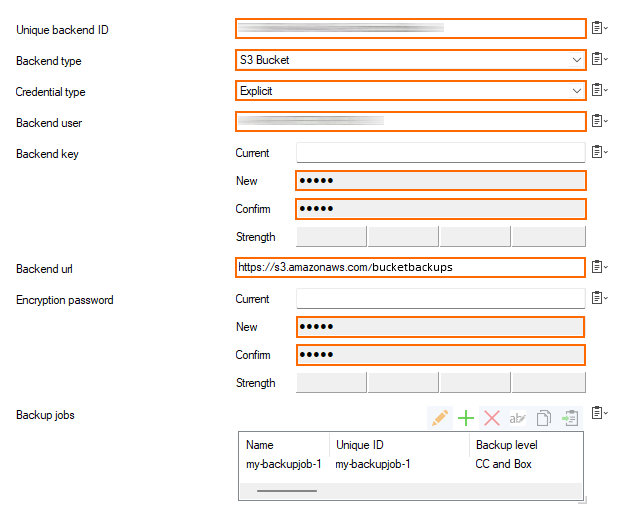Click clipboard icon beside Encryption password Current
Image resolution: width=620 pixels, height=529 pixels.
(x=599, y=298)
